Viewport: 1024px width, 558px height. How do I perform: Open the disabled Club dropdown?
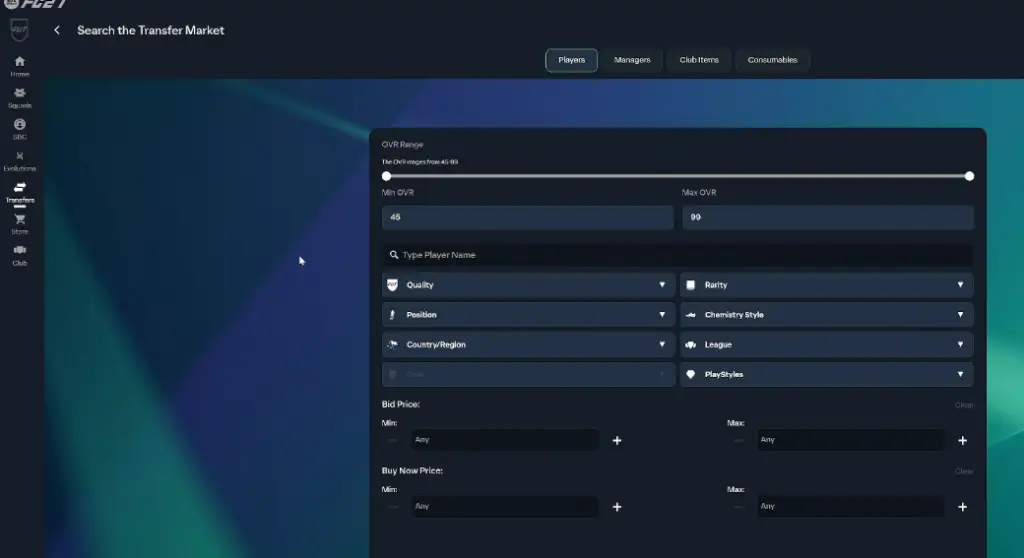[x=528, y=374]
